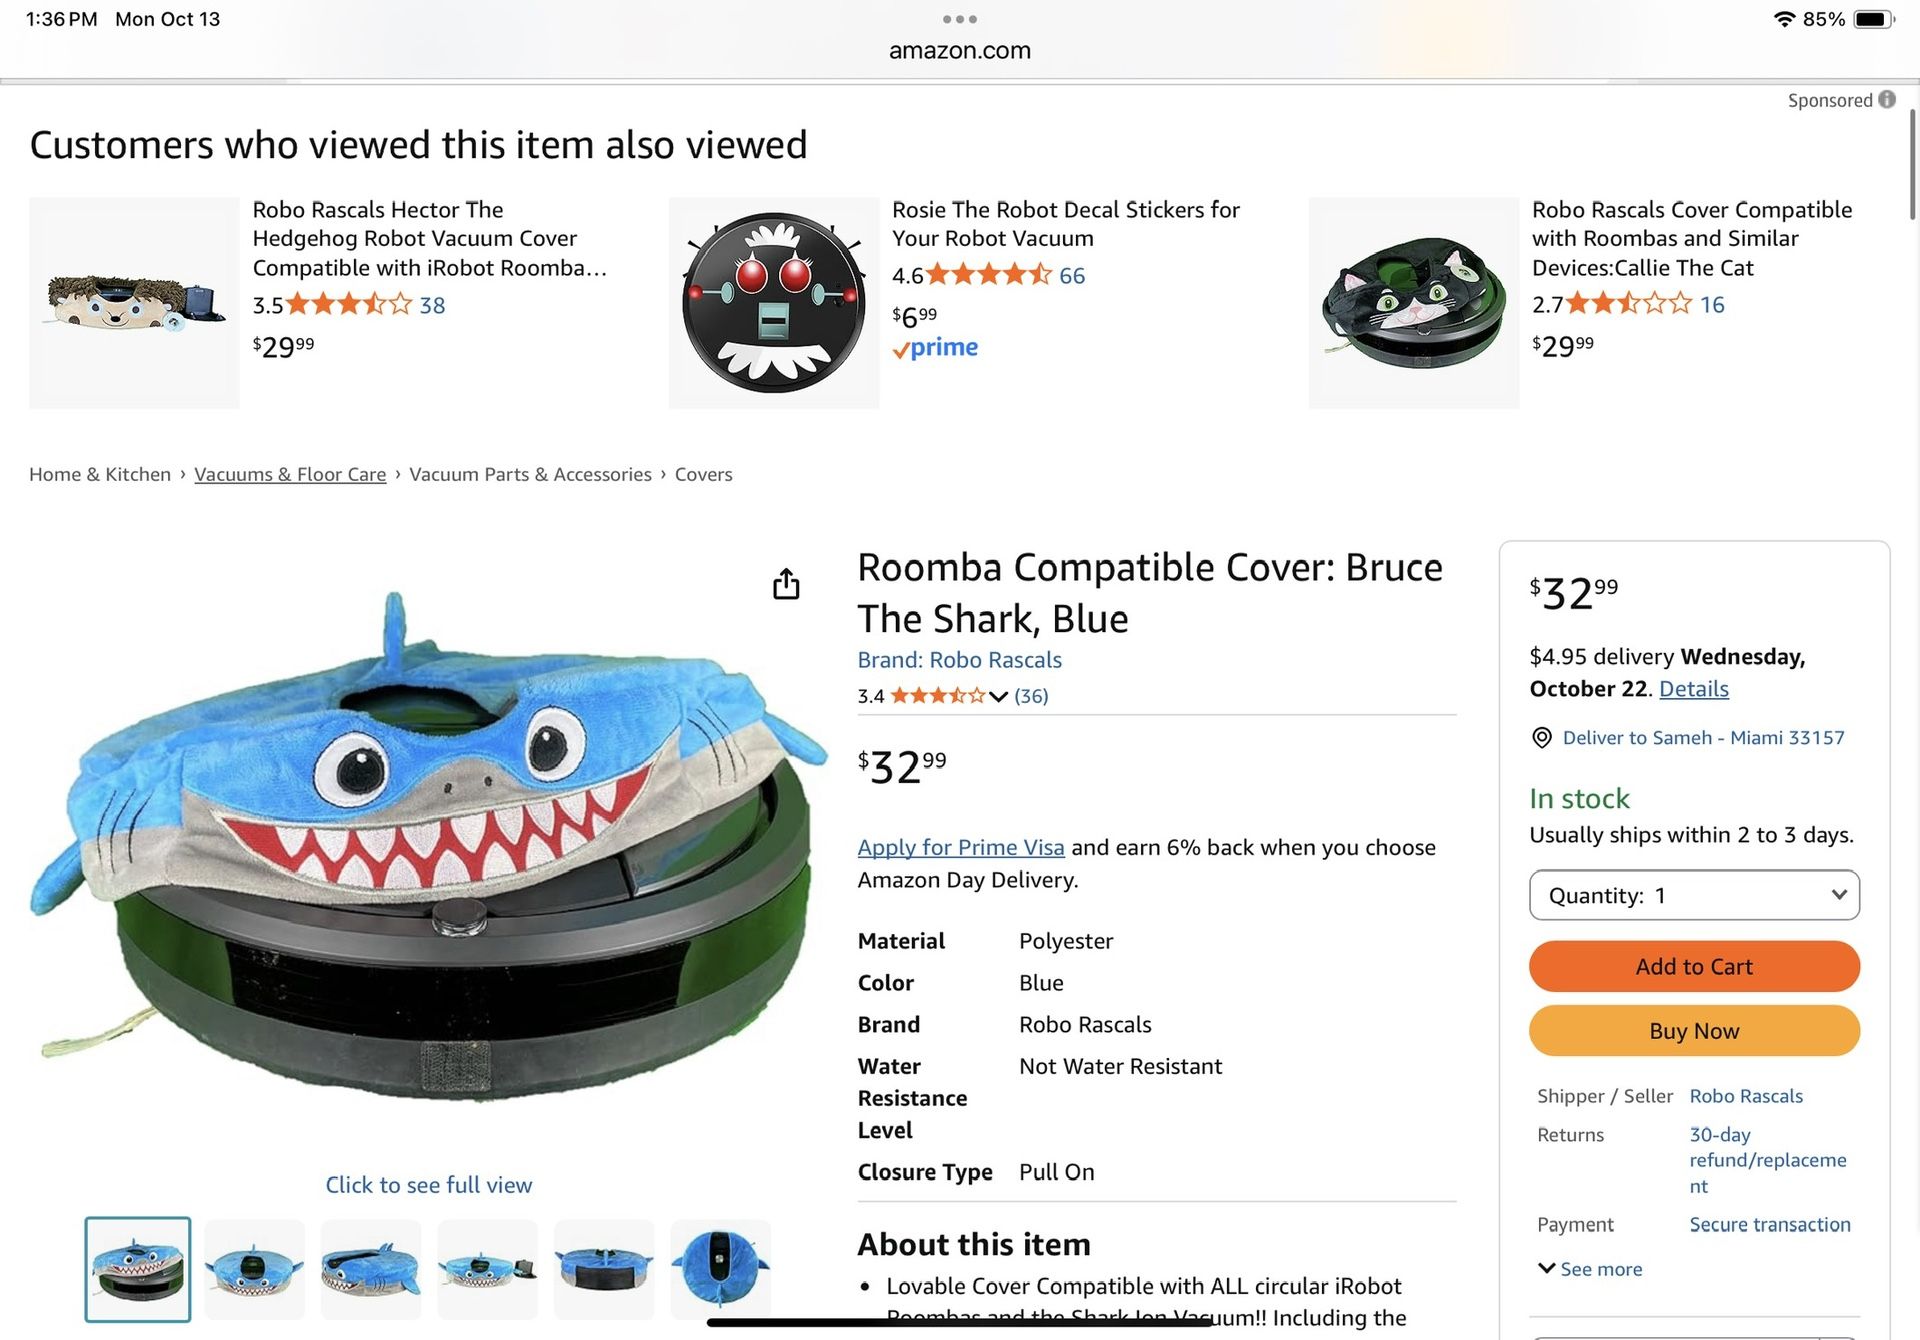Open the Apply for Prime Visa link

[960, 847]
